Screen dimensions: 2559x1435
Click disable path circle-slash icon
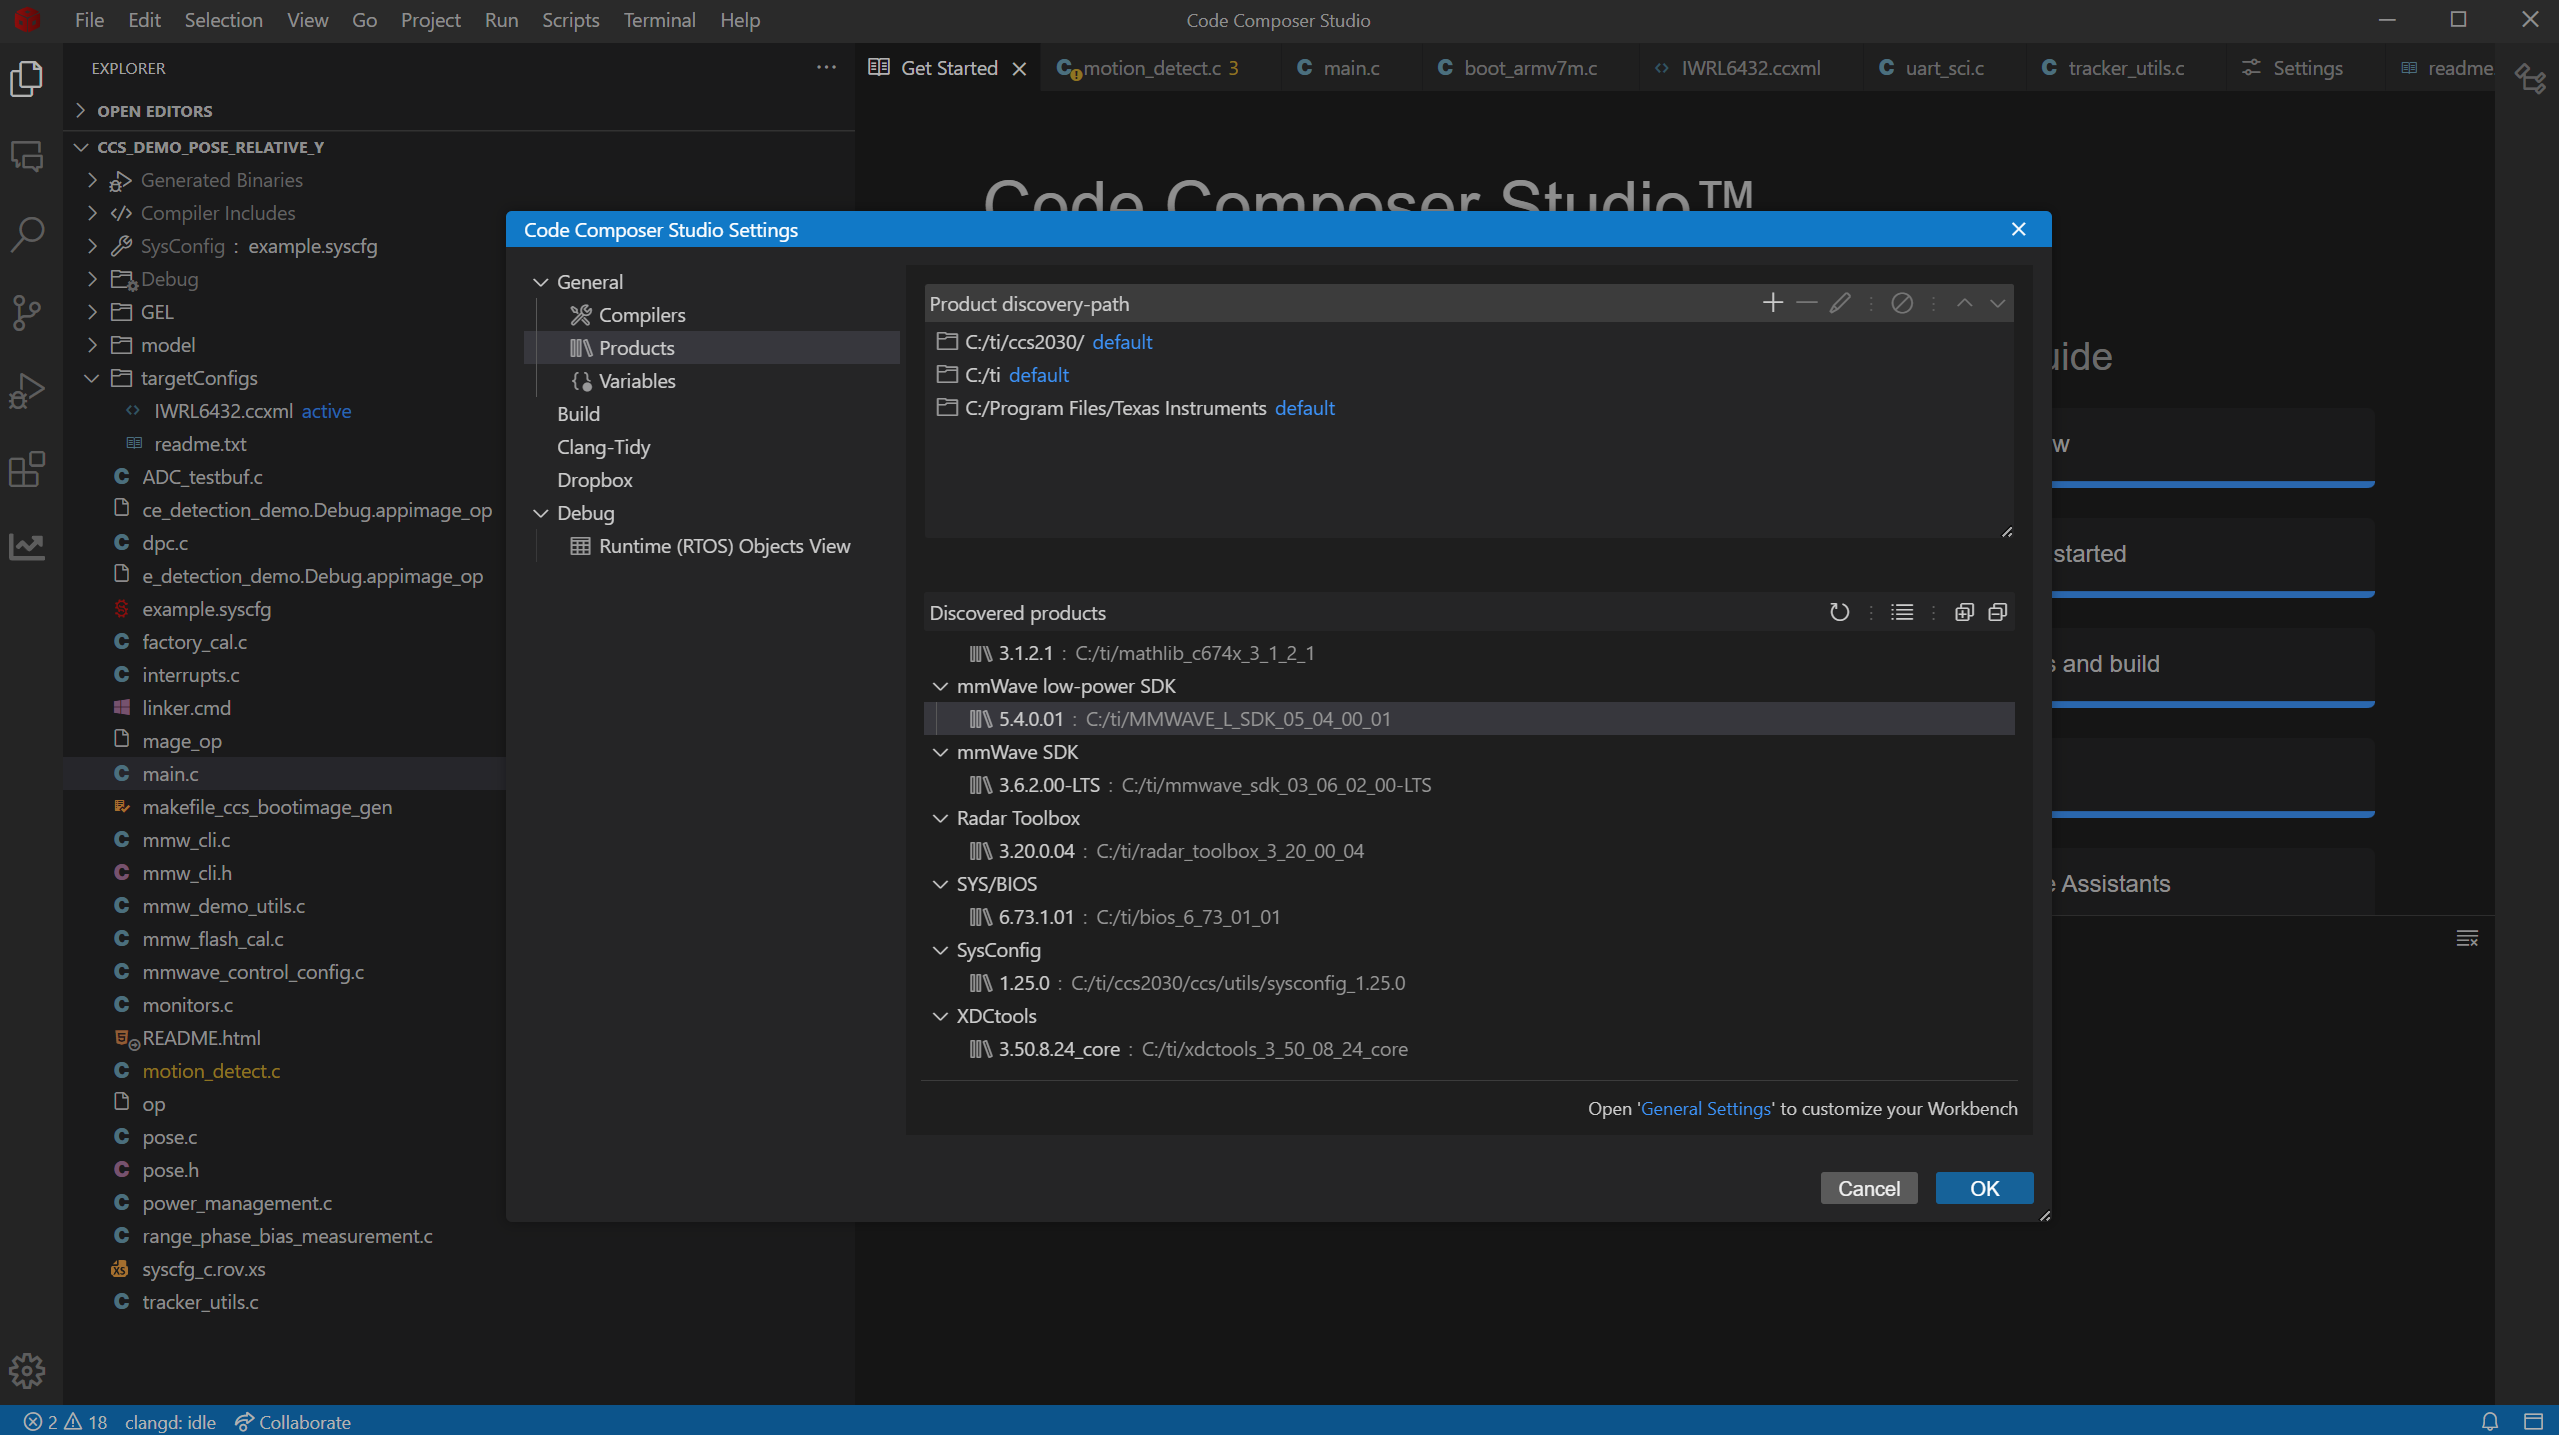tap(1902, 303)
